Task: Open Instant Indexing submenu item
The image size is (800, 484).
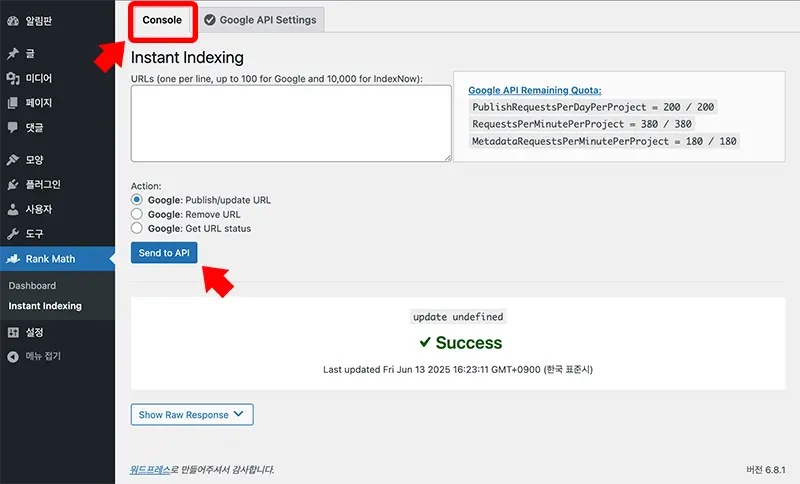Action: (x=45, y=305)
